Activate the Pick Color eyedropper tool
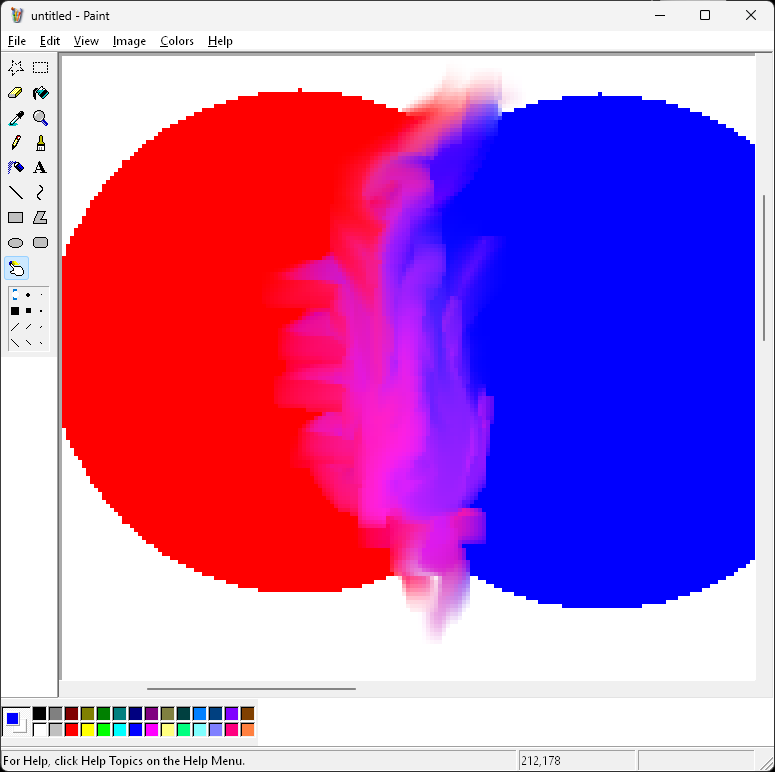775x772 pixels. pos(16,118)
